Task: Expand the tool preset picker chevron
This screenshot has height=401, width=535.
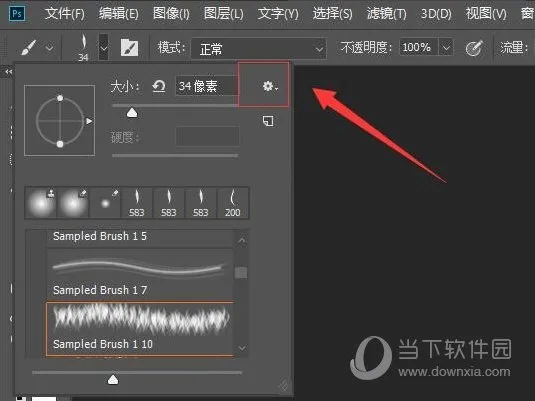Action: pyautogui.click(x=49, y=48)
